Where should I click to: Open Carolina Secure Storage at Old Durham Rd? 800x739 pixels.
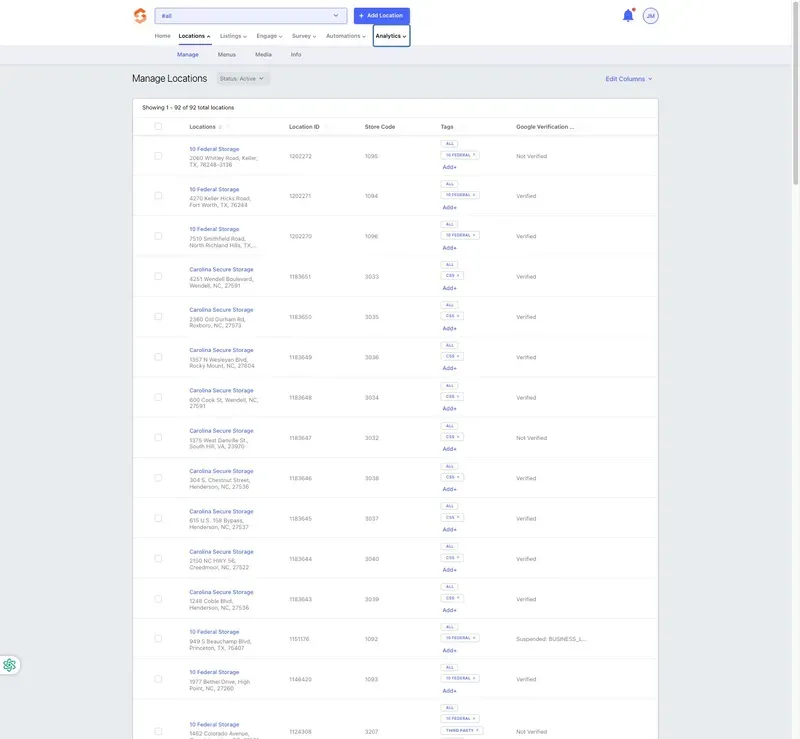[x=221, y=310]
